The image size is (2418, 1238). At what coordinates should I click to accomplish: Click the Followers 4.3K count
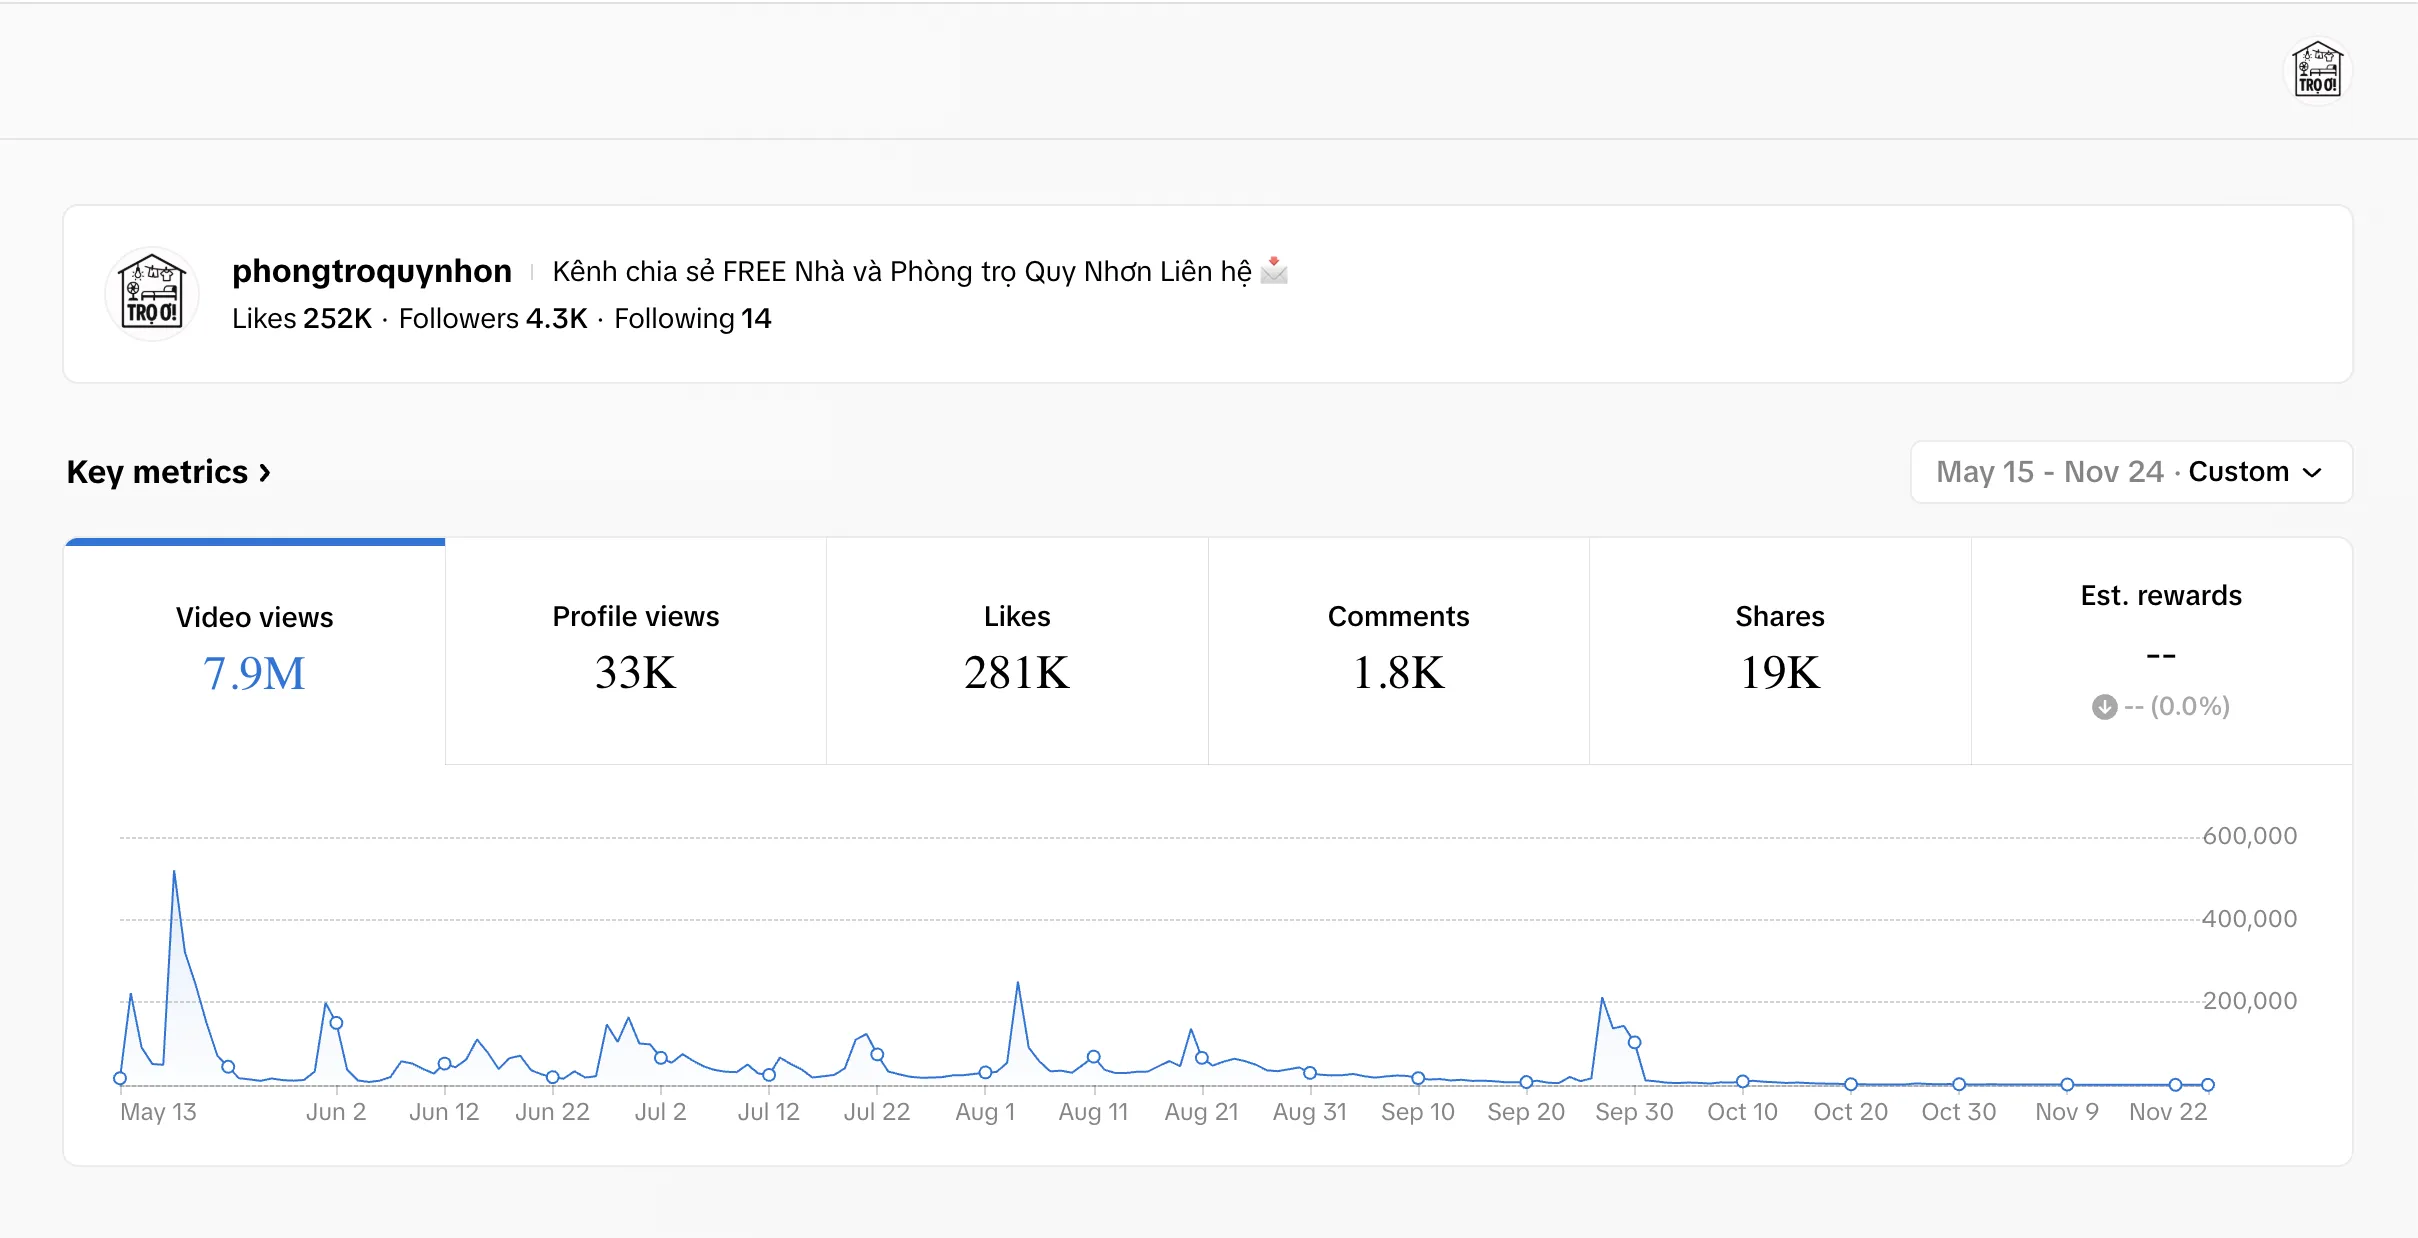tap(493, 318)
